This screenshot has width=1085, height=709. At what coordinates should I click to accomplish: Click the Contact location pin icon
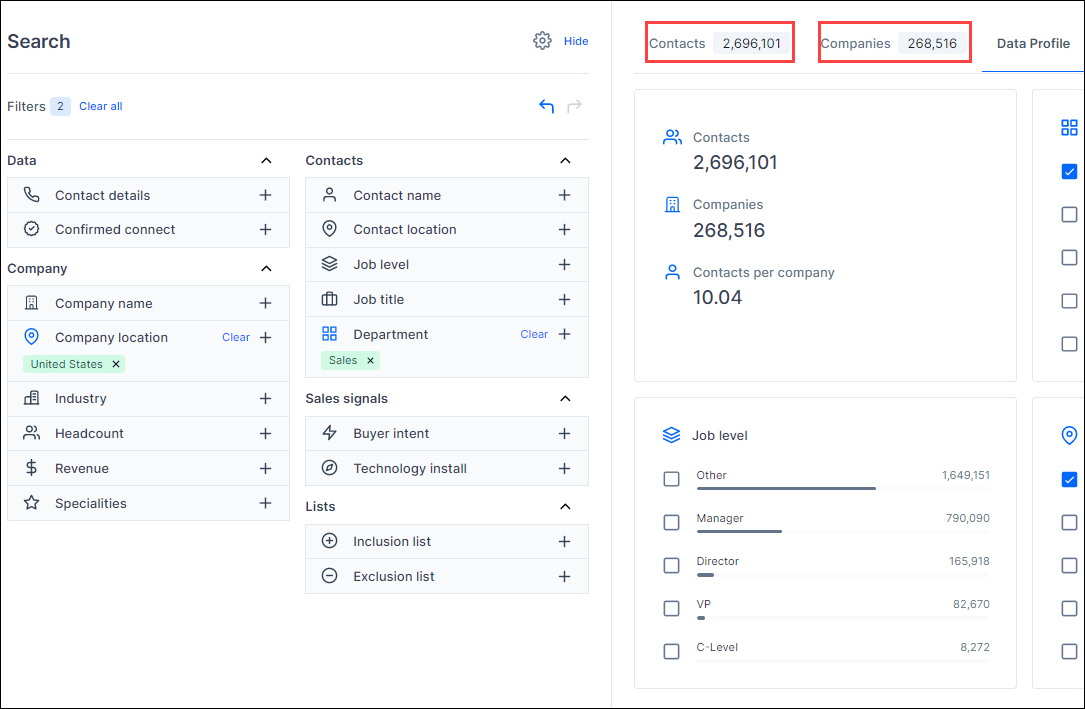click(329, 229)
